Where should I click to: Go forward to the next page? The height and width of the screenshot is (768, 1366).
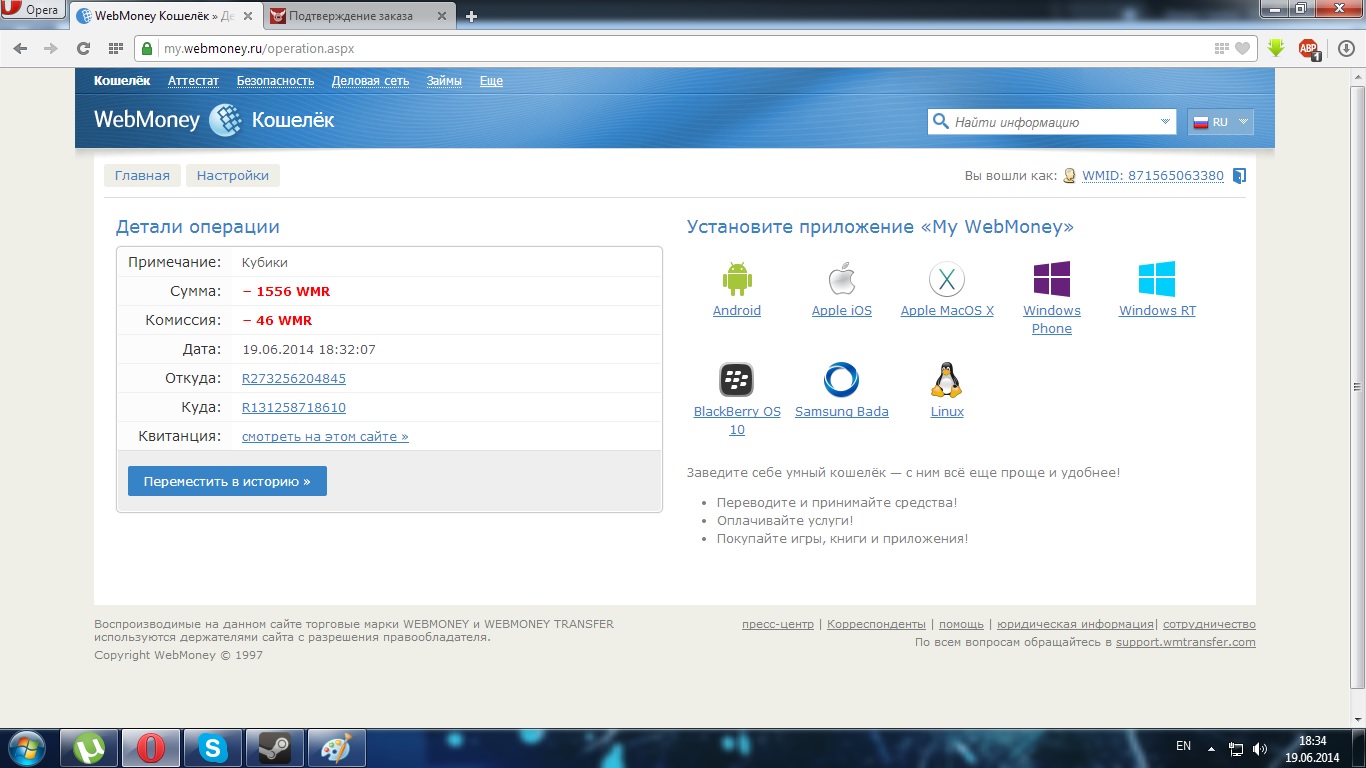point(51,48)
